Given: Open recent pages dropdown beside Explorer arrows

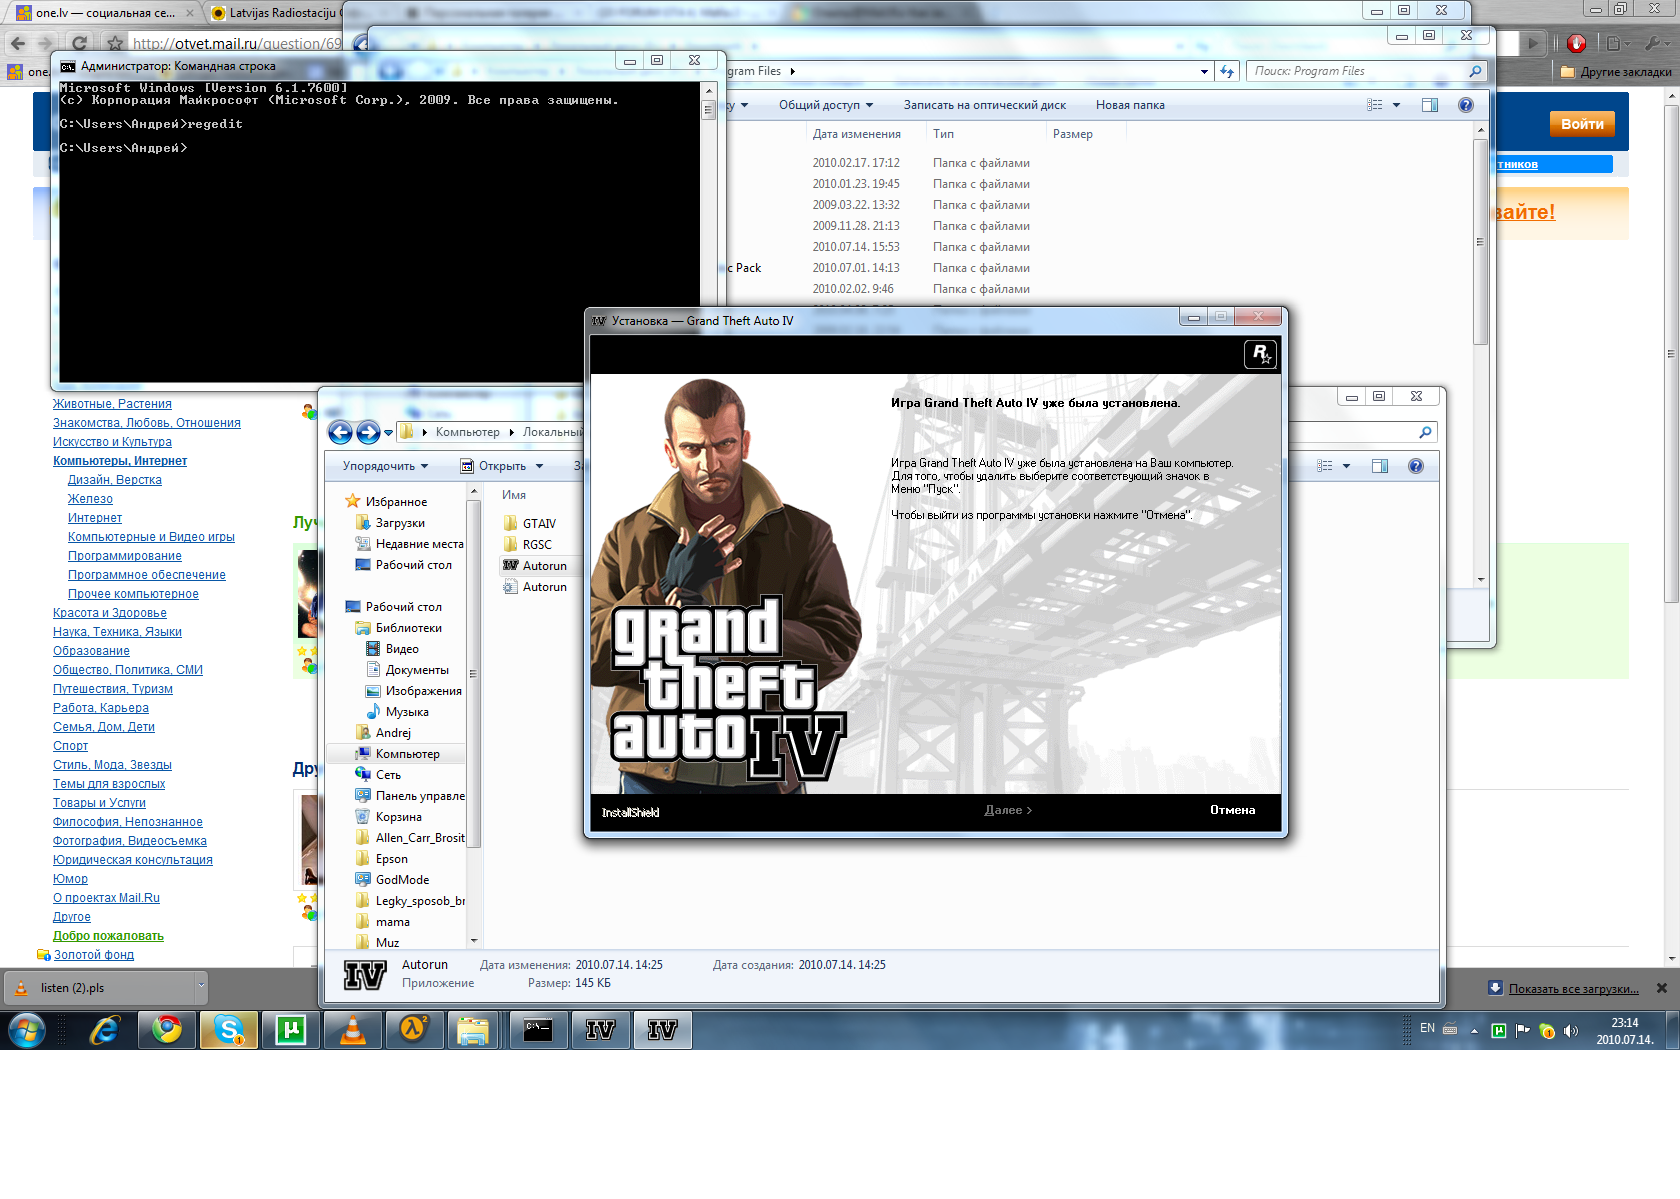Looking at the screenshot, I should pos(388,433).
